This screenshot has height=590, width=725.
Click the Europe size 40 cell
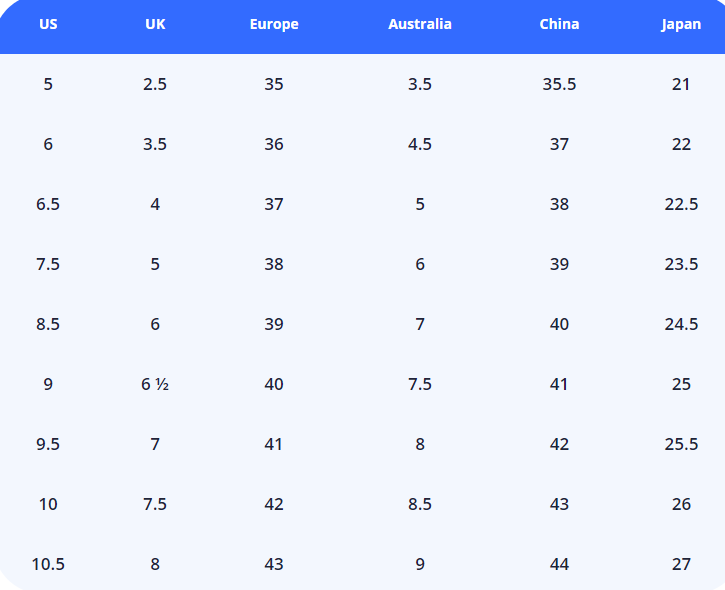pos(274,384)
